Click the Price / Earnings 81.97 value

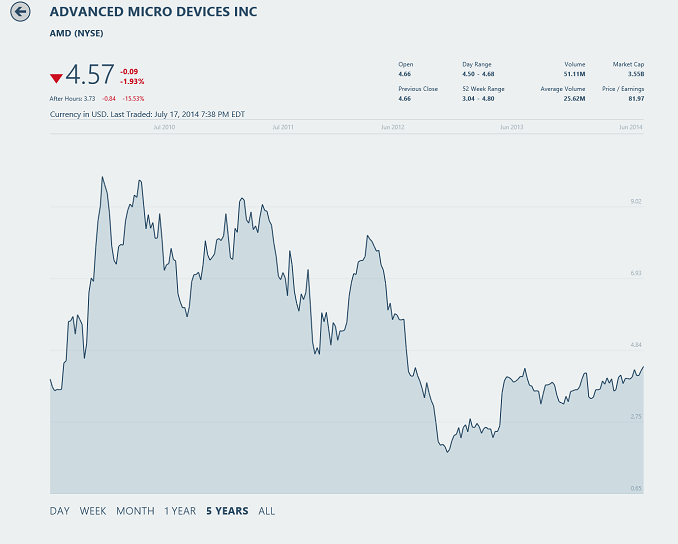(x=636, y=99)
